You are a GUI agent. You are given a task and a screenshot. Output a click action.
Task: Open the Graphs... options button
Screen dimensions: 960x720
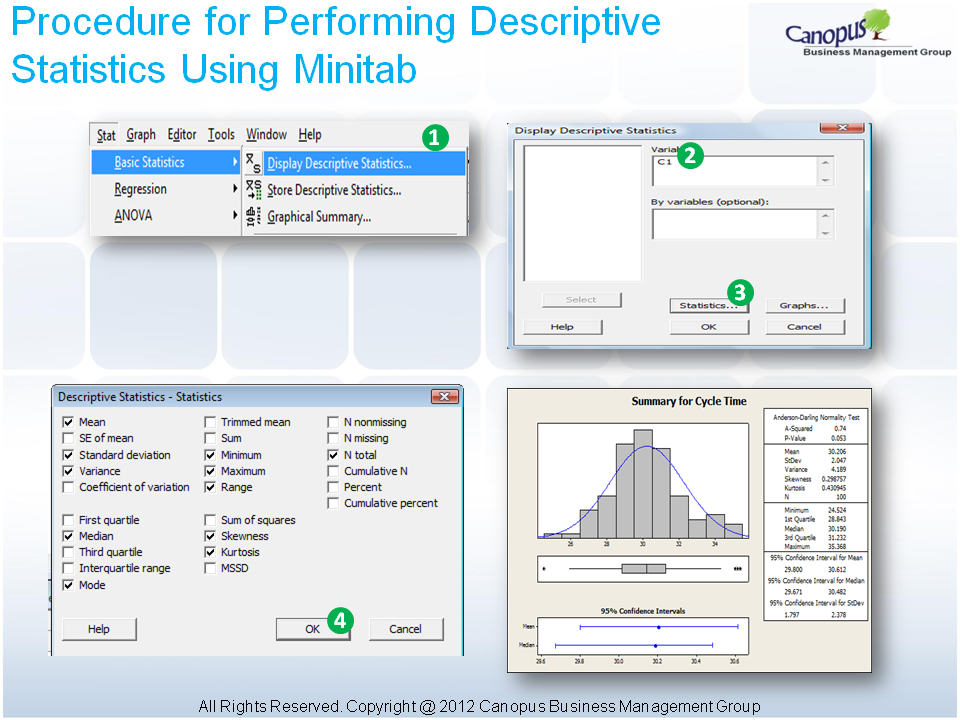click(804, 306)
